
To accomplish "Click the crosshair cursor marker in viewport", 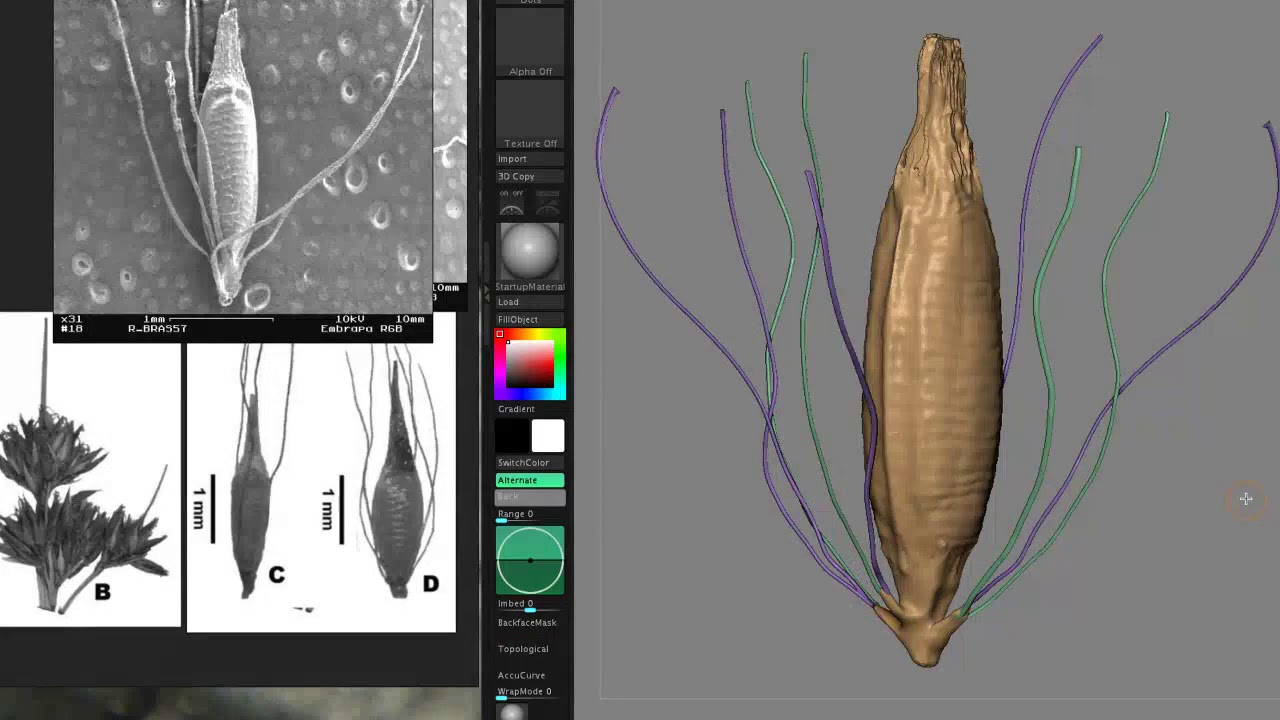I will (x=1246, y=498).
